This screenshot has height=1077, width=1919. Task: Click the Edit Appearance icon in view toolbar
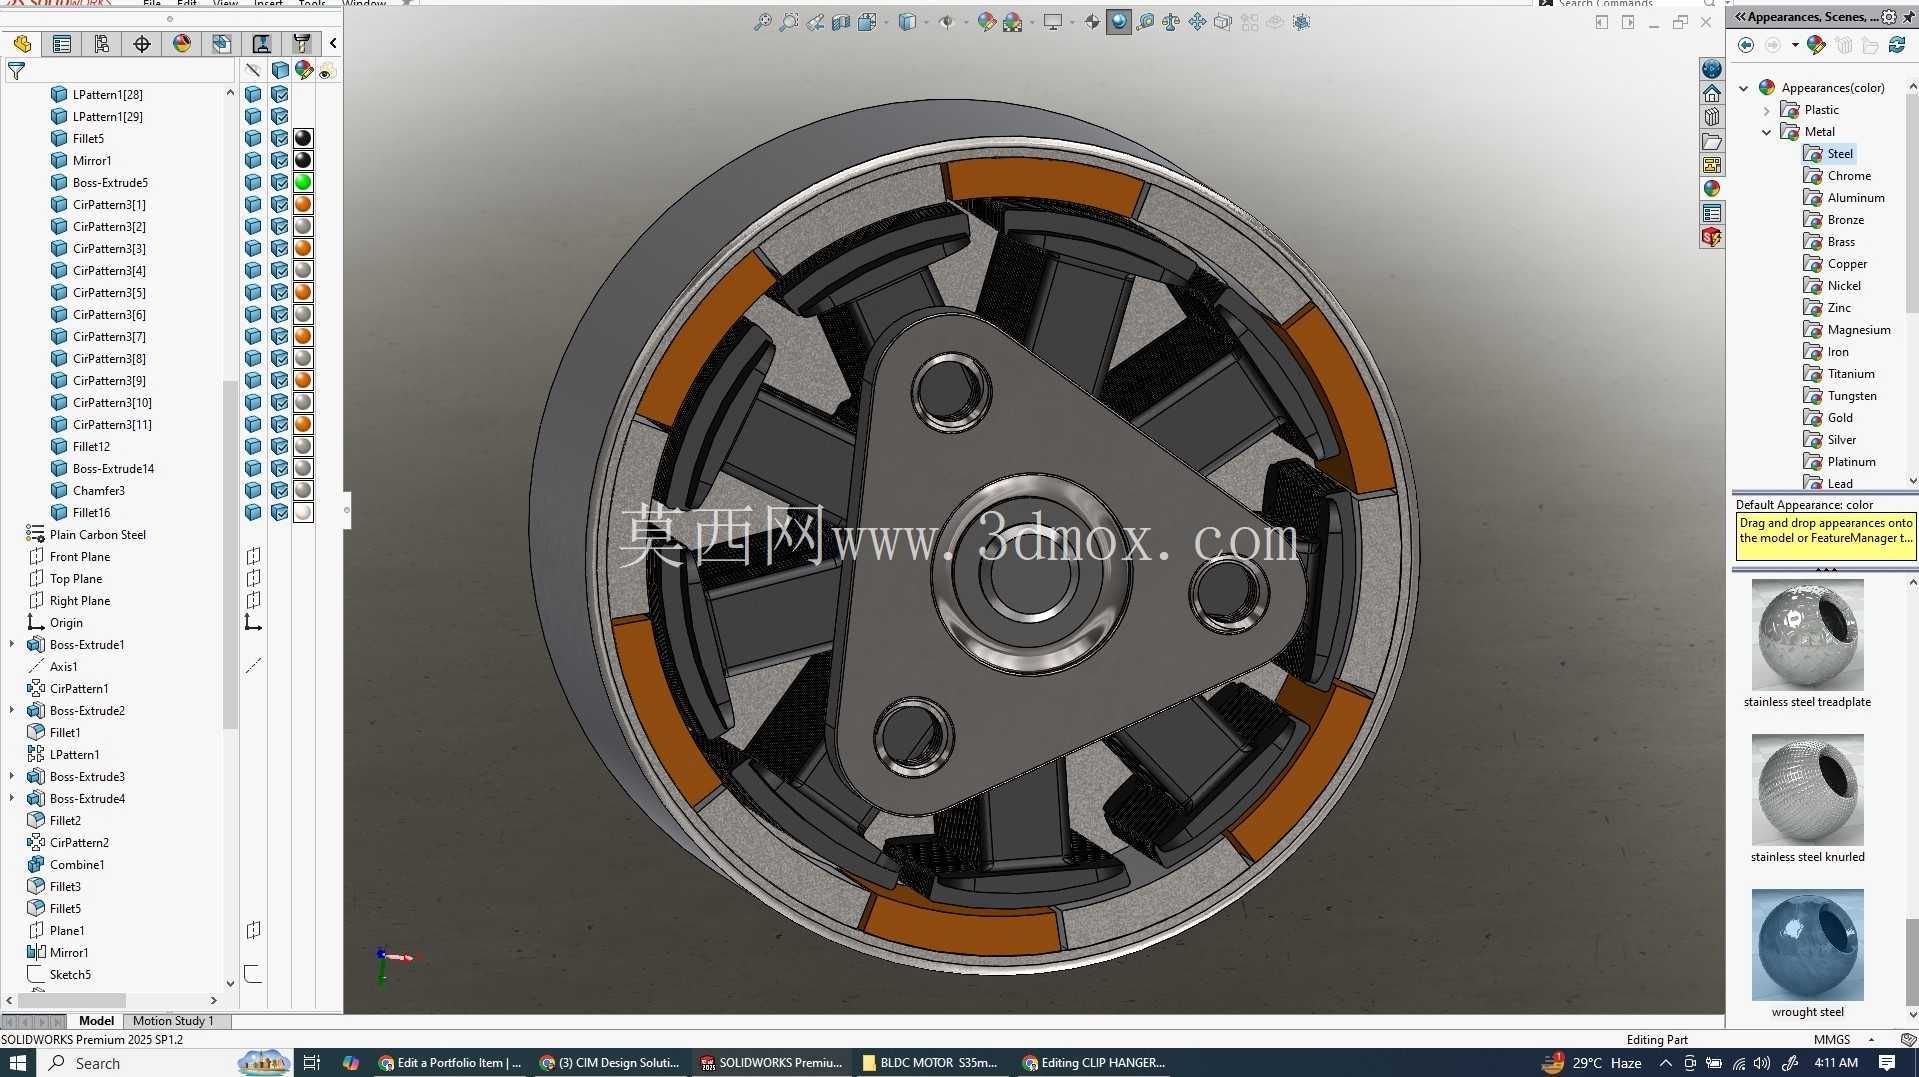pyautogui.click(x=986, y=22)
